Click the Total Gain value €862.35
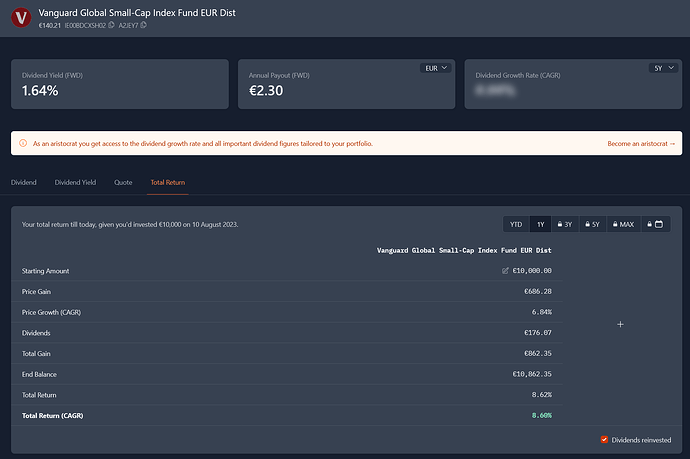The height and width of the screenshot is (459, 690). click(538, 353)
